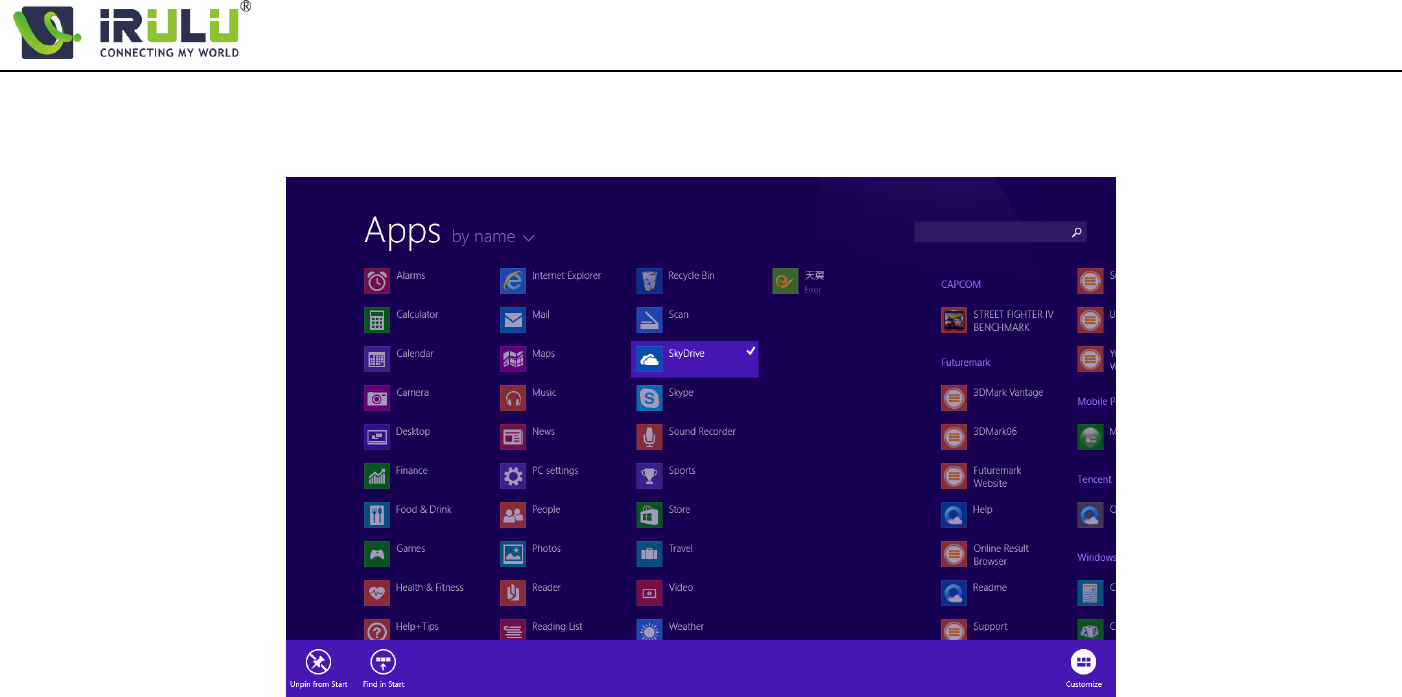The image size is (1402, 697).
Task: Click the Customize button
Action: tap(1083, 668)
